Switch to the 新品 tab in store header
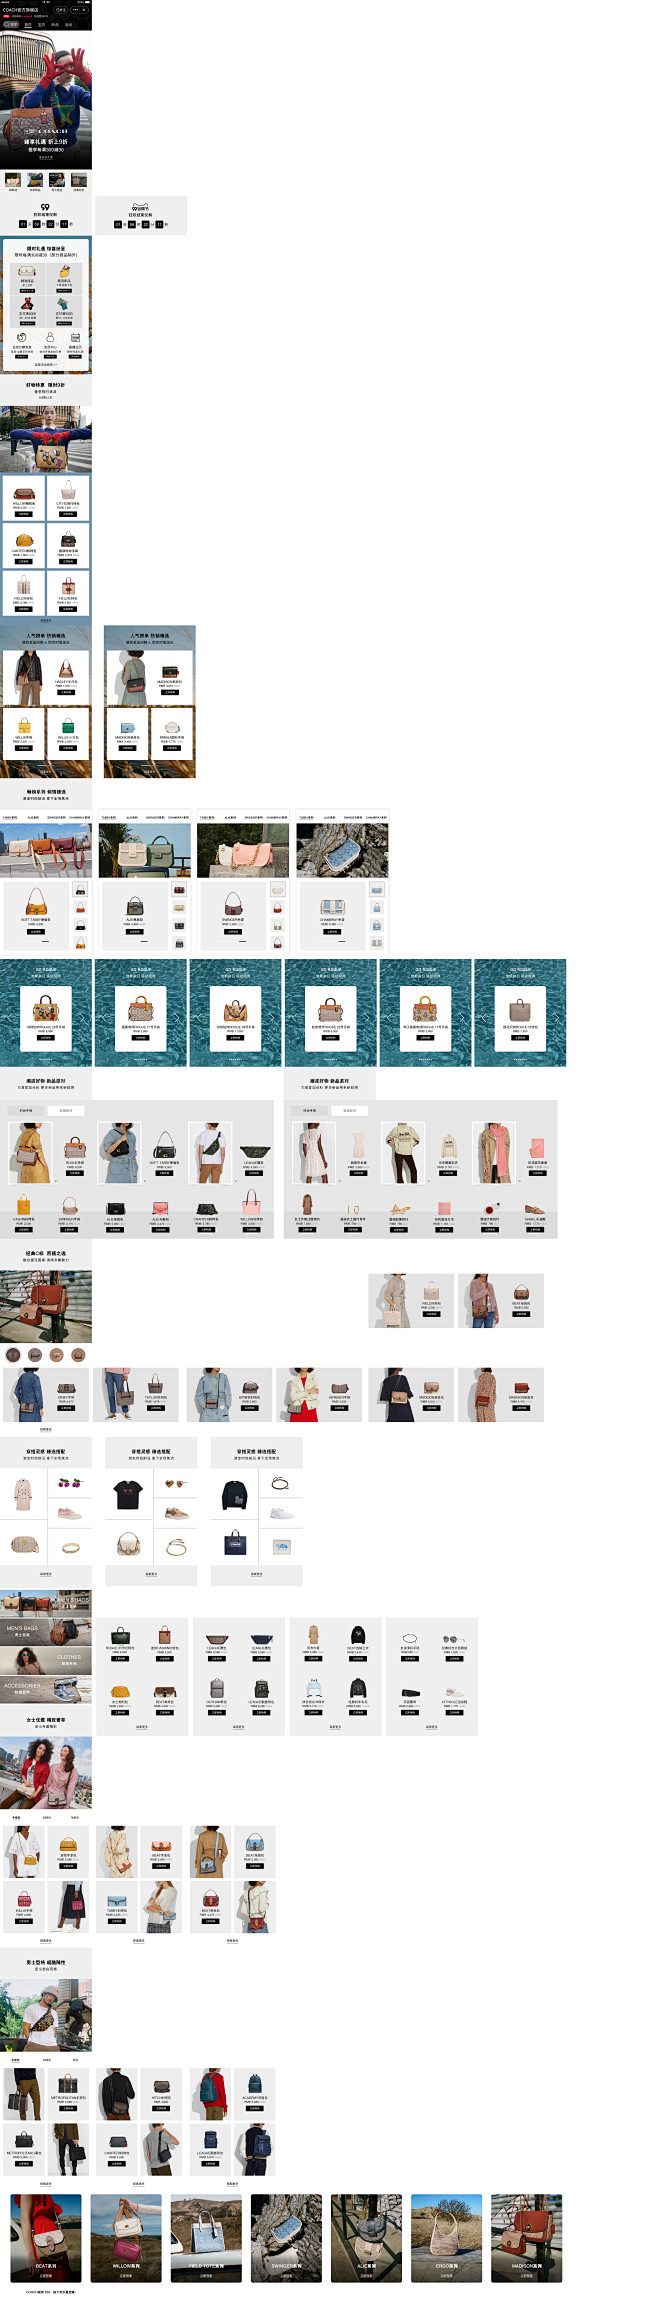This screenshot has width=658, height=2302. tap(55, 24)
